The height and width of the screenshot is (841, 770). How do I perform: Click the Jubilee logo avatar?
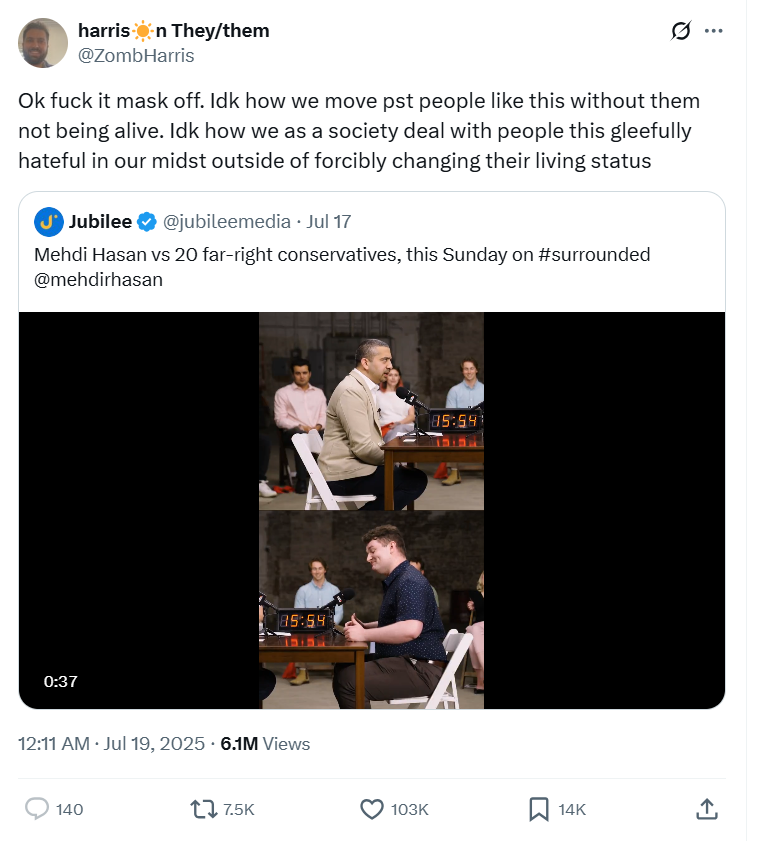click(x=49, y=222)
